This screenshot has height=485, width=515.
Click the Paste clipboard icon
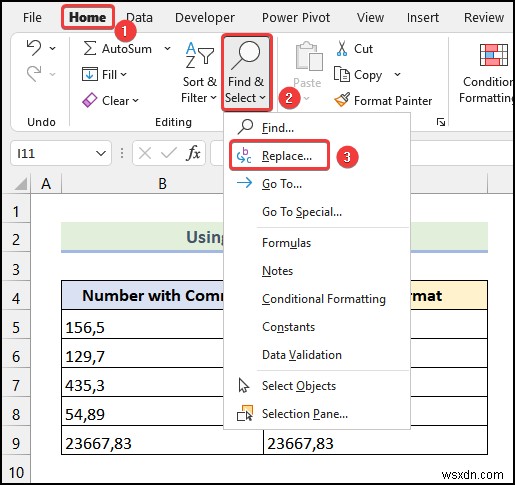tap(309, 56)
